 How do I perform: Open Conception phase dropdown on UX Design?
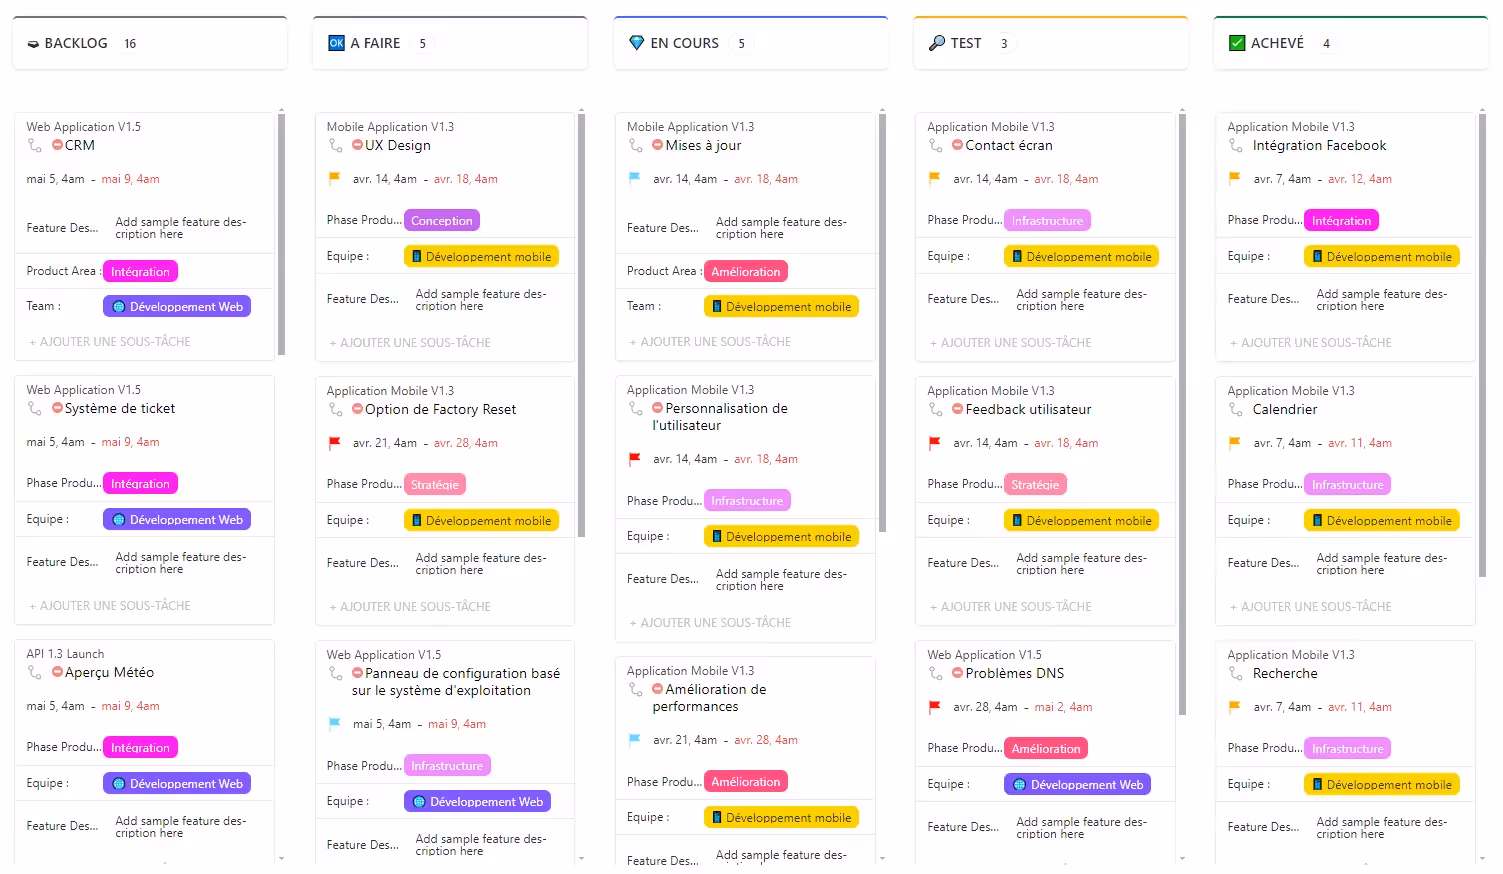coord(441,221)
